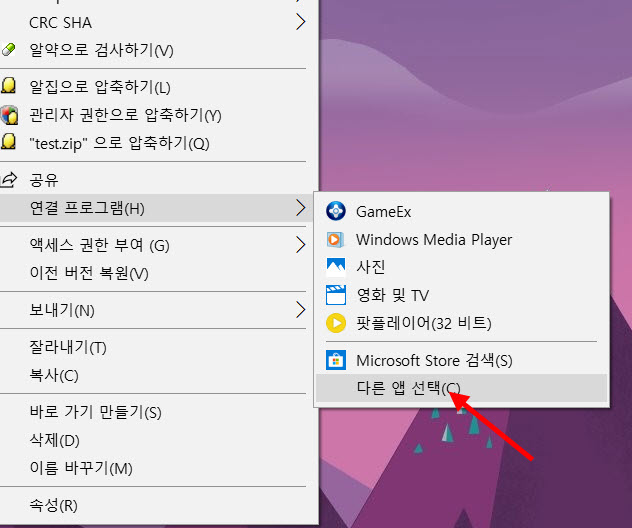Click the Microsoft Store bag icon
Image resolution: width=632 pixels, height=528 pixels.
pyautogui.click(x=336, y=360)
